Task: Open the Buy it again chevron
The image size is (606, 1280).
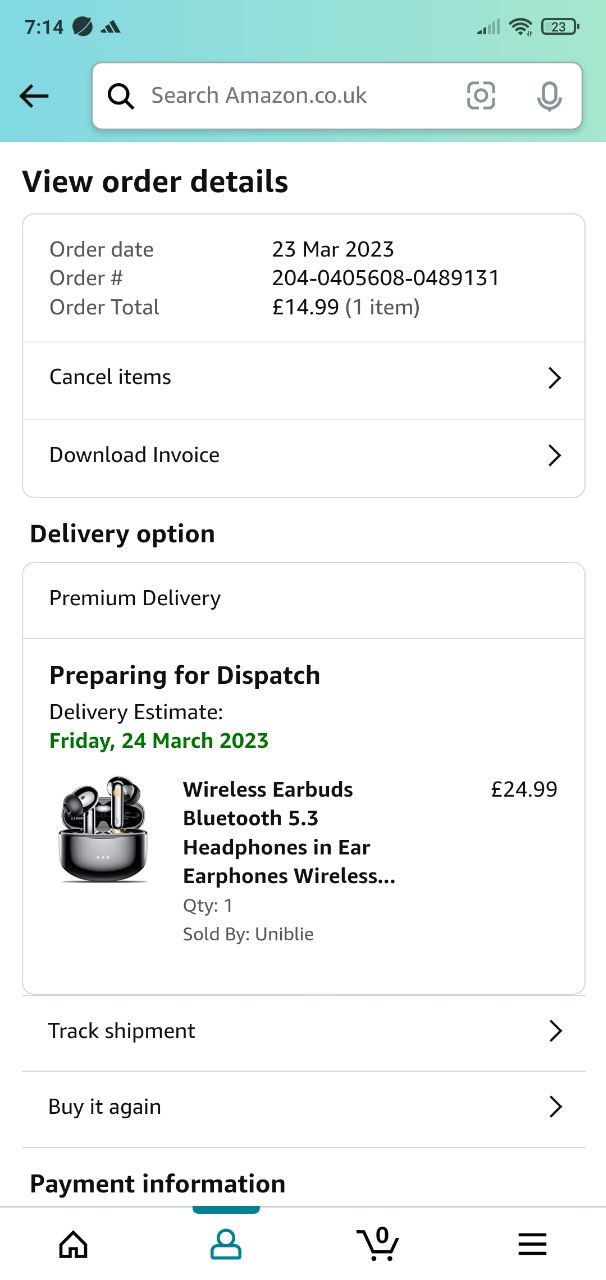Action: coord(556,1107)
